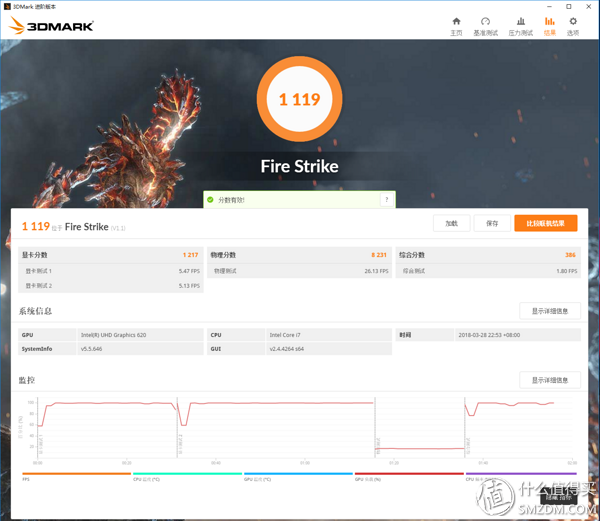Open the Benchmarks (基准测试) gauge tab

(x=485, y=27)
